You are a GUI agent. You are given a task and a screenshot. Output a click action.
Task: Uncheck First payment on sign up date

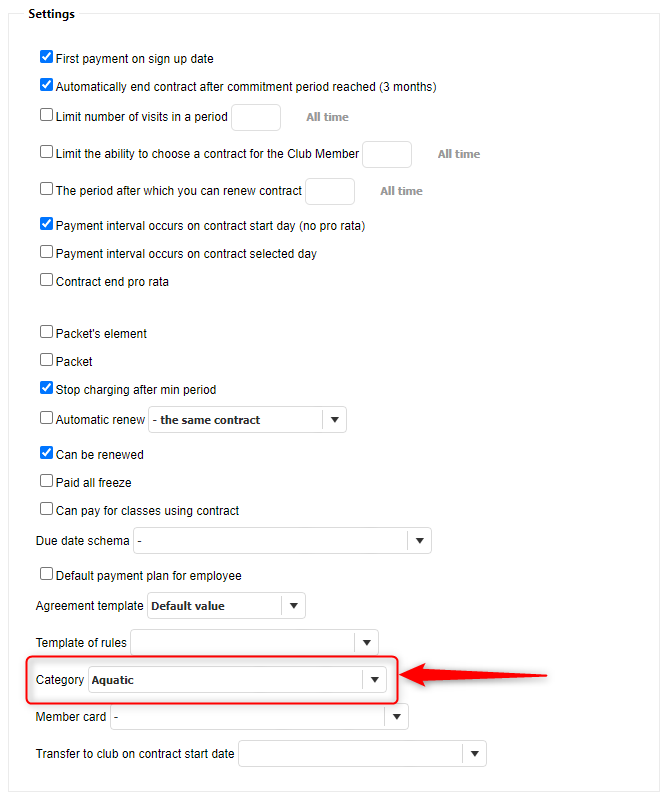coord(46,58)
